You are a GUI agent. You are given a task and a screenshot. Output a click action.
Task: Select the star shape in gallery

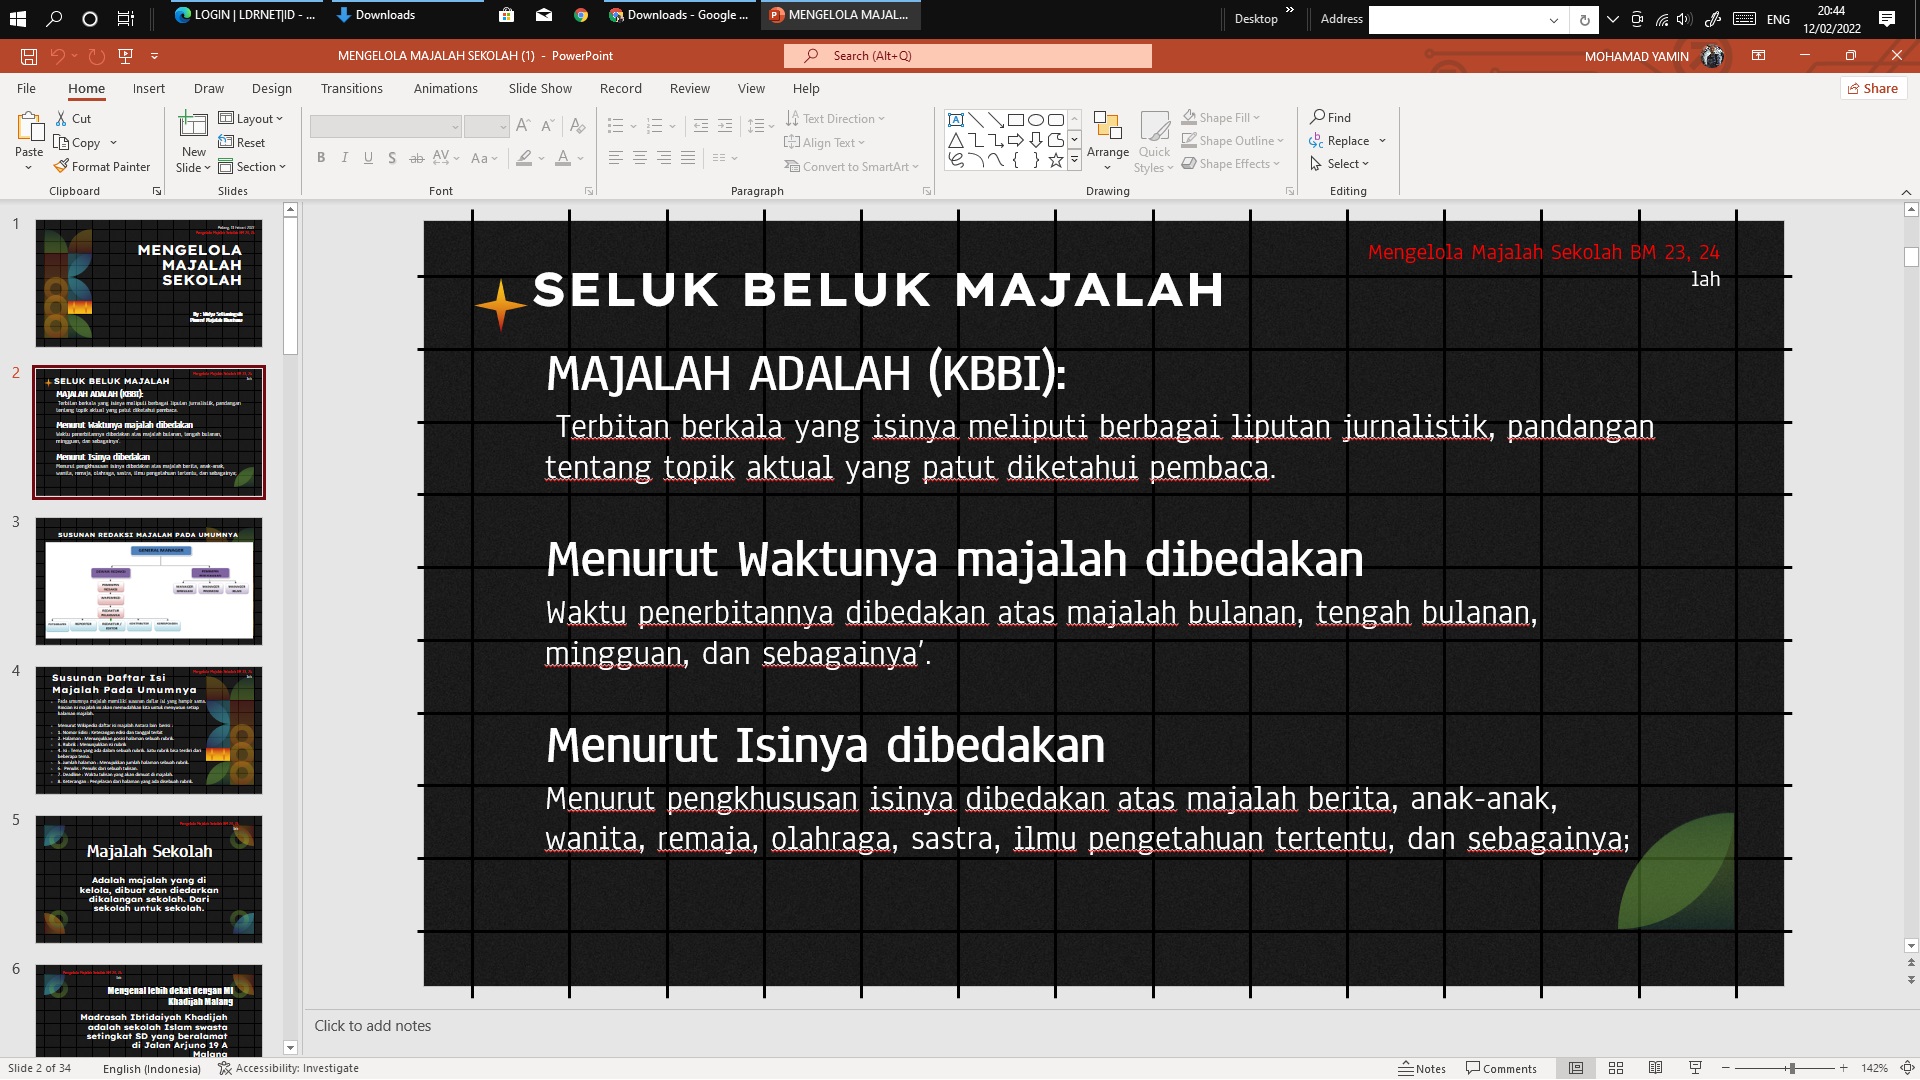click(x=1056, y=160)
